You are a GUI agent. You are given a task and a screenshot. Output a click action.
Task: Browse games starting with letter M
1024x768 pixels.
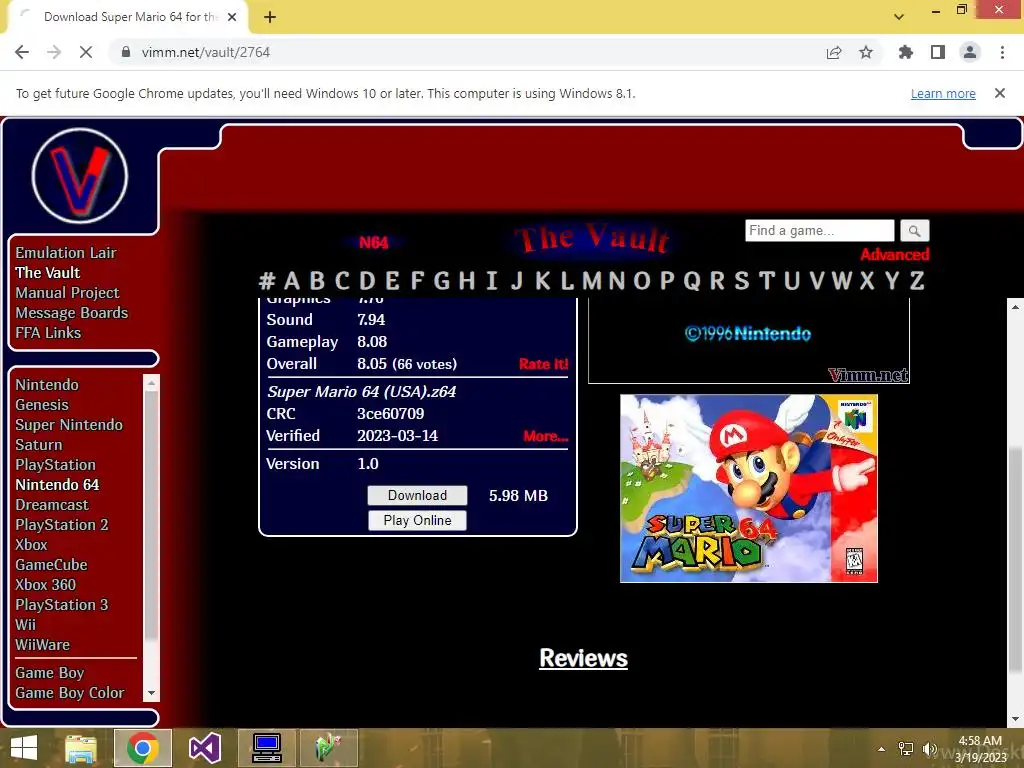592,281
